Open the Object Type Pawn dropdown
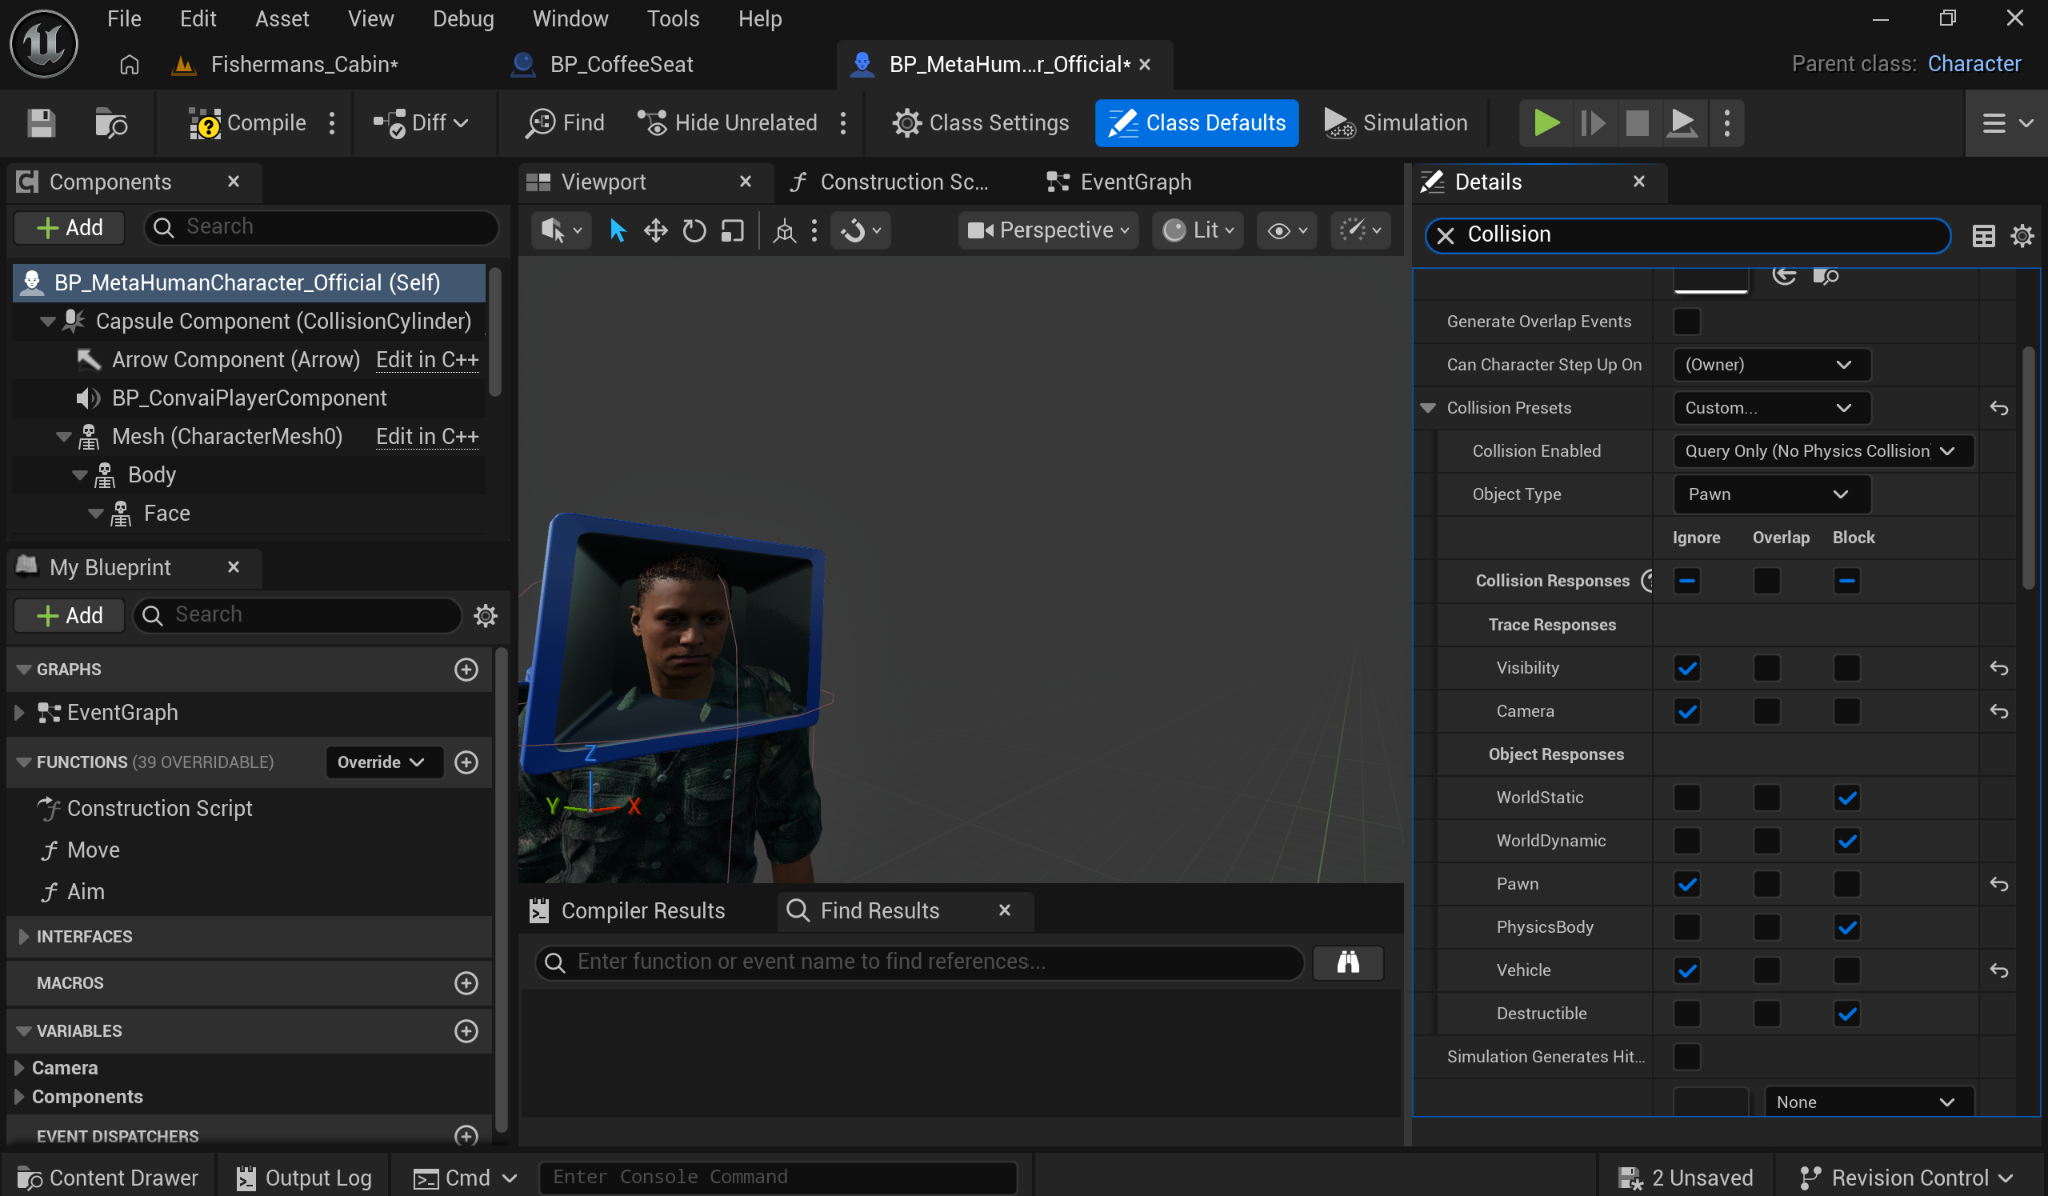This screenshot has height=1196, width=2048. coord(1771,494)
